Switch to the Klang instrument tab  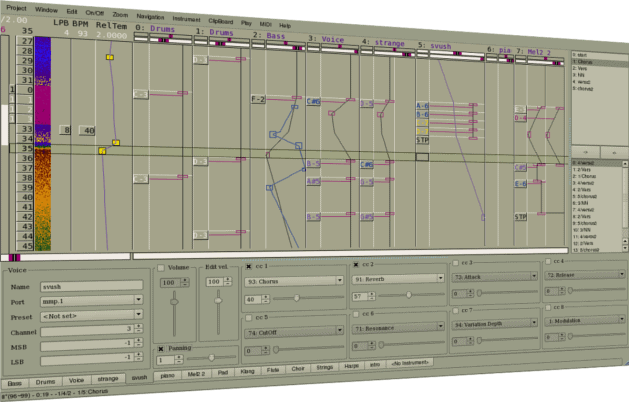tap(247, 371)
